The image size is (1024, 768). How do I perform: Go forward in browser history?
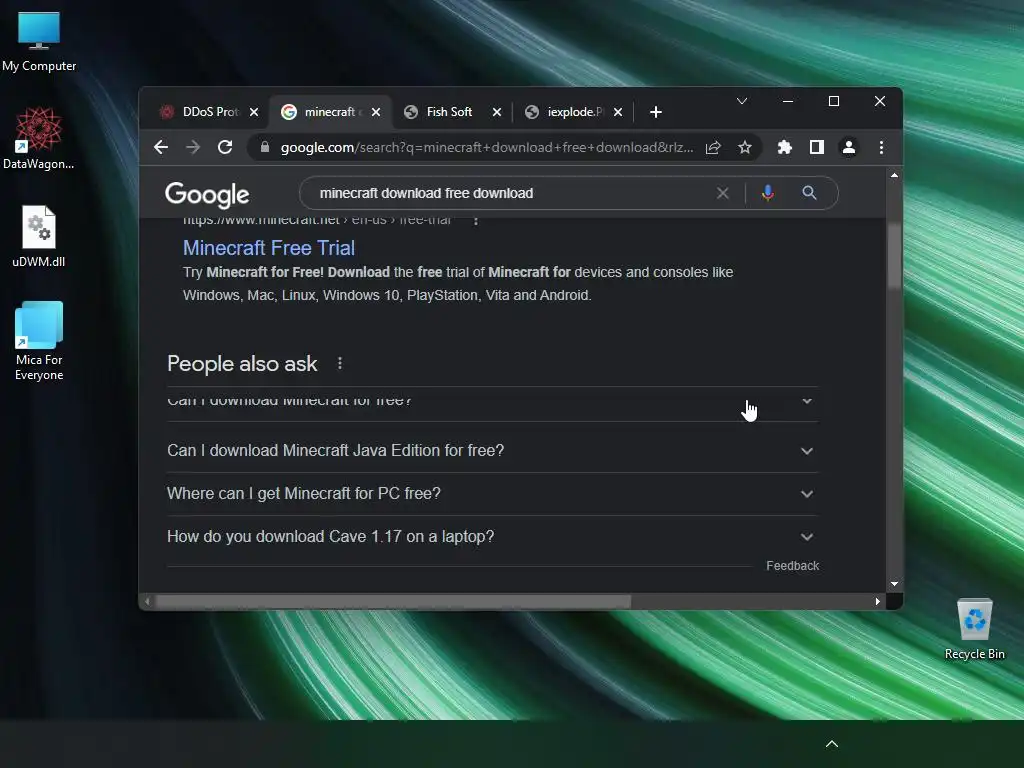193,147
